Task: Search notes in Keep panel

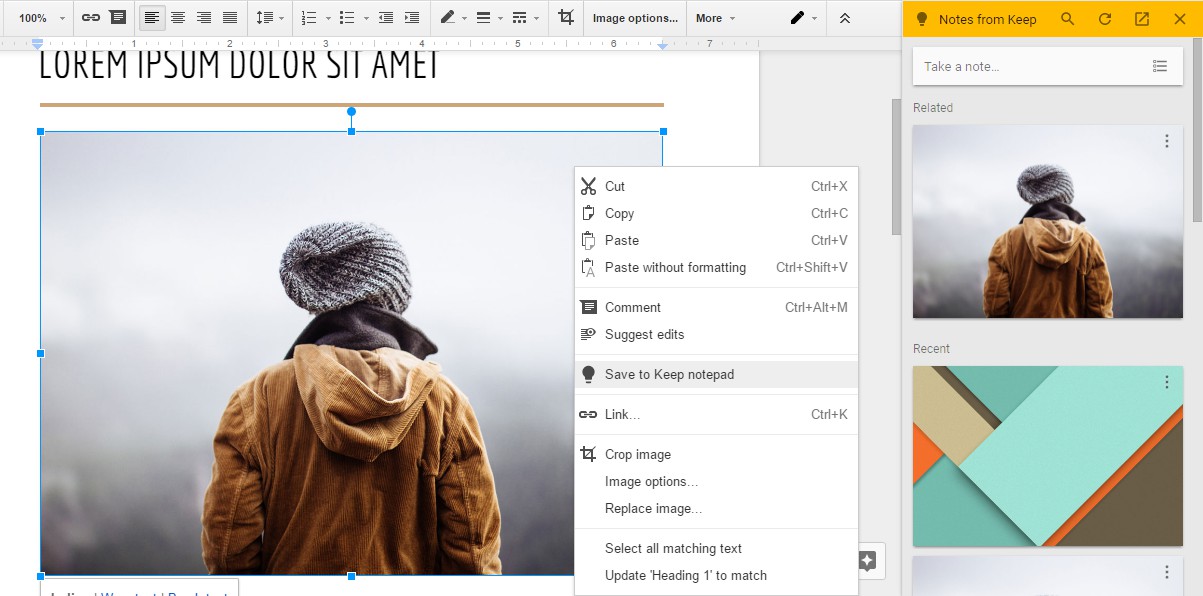Action: coord(1068,19)
